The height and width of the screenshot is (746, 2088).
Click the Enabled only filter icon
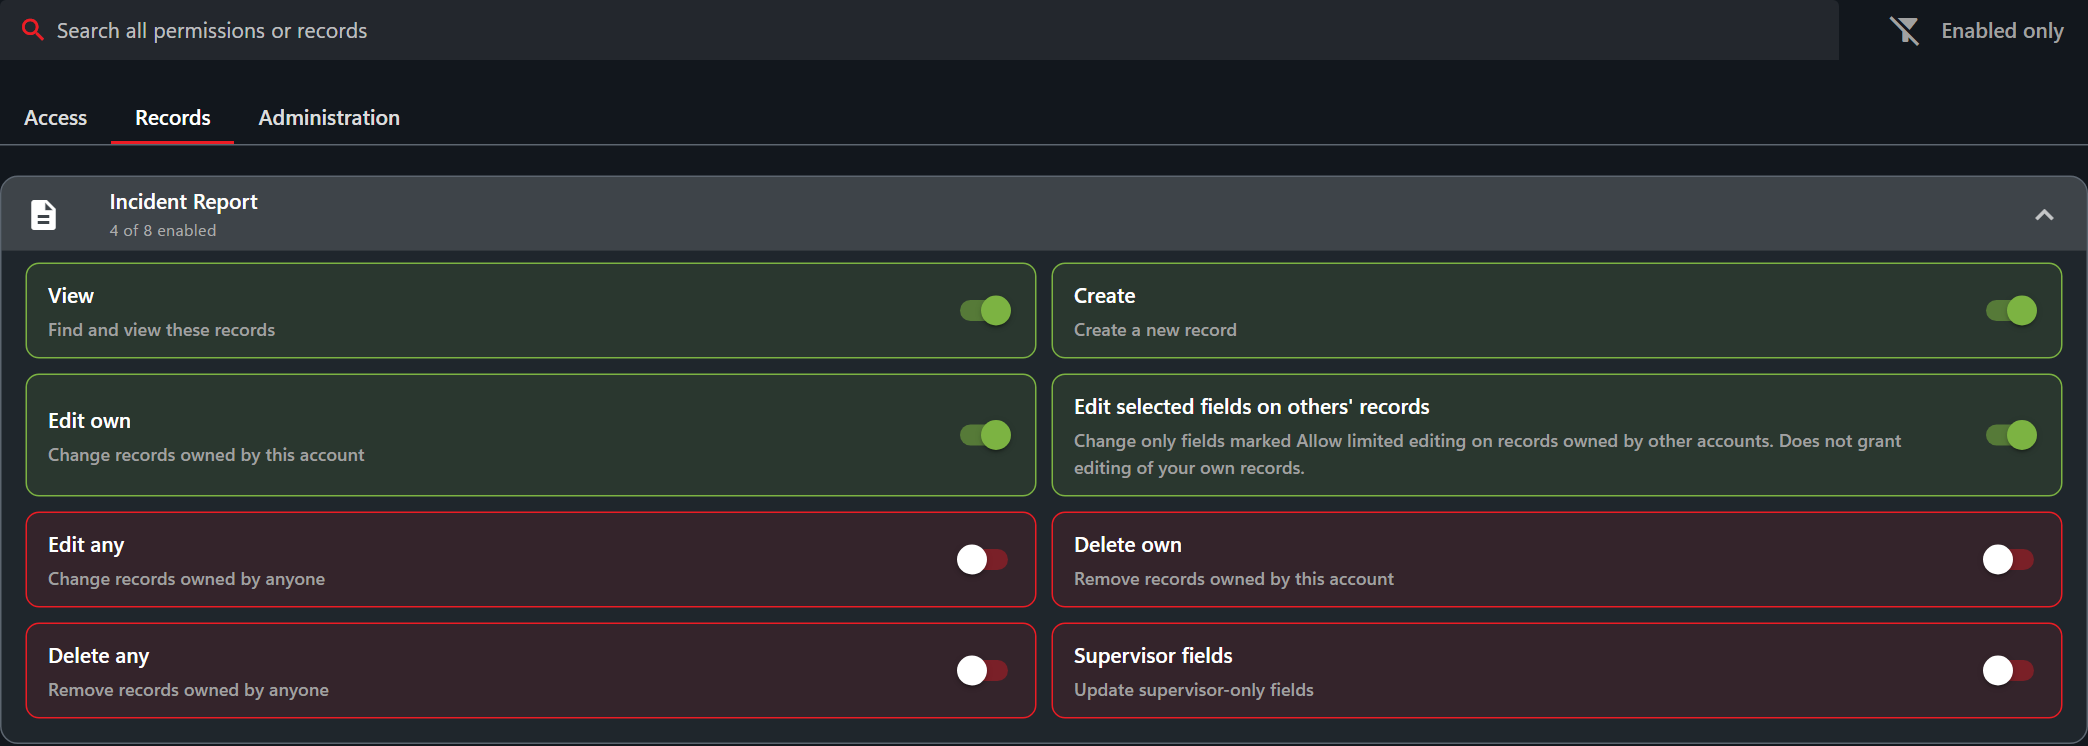tap(1905, 31)
